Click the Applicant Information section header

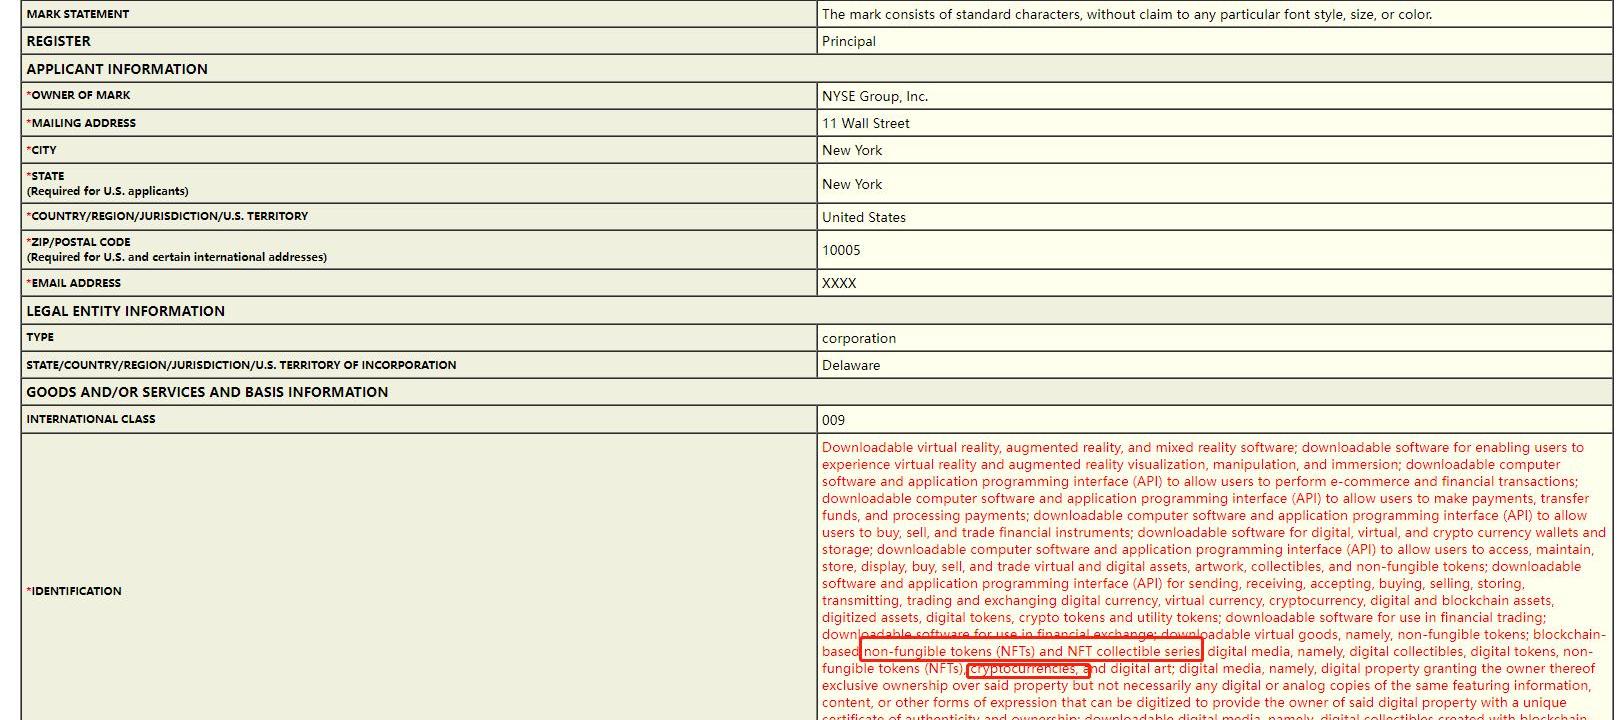click(117, 69)
